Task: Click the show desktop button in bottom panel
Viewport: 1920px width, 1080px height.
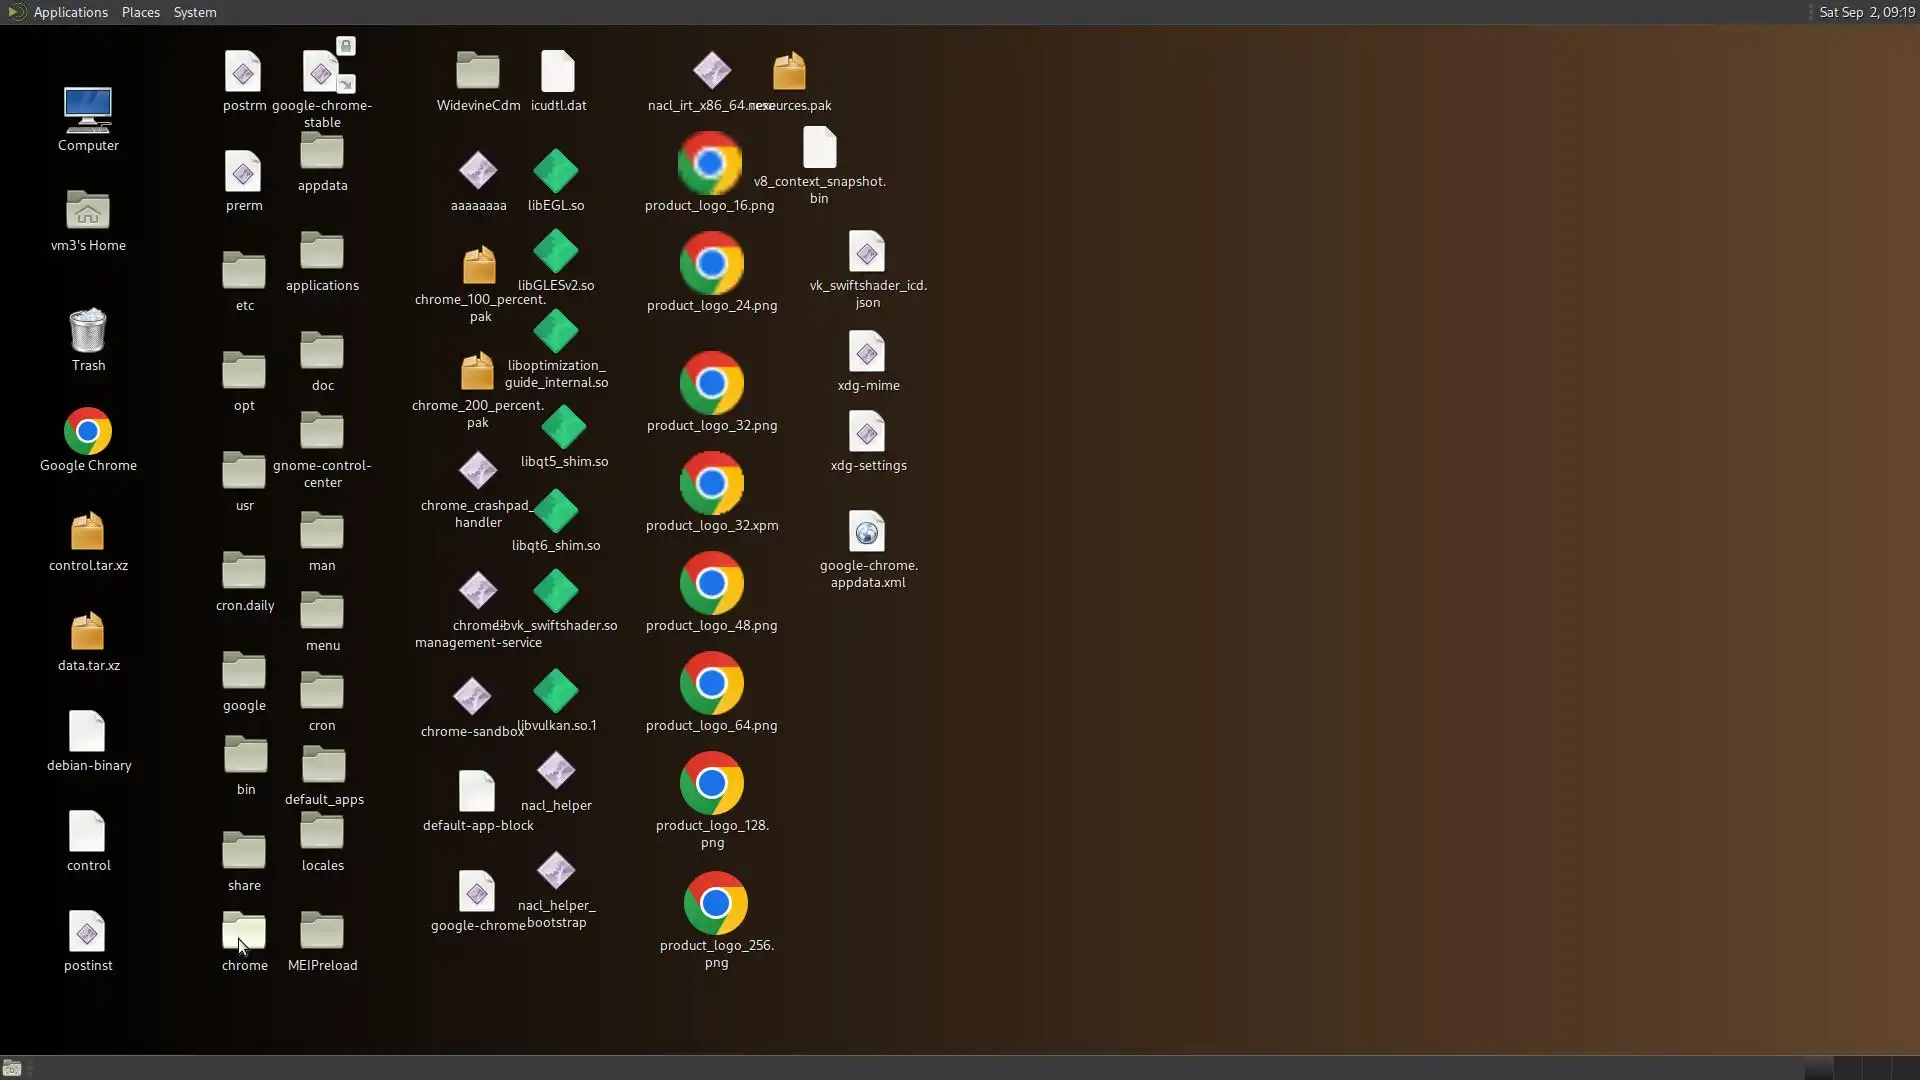Action: point(12,1068)
